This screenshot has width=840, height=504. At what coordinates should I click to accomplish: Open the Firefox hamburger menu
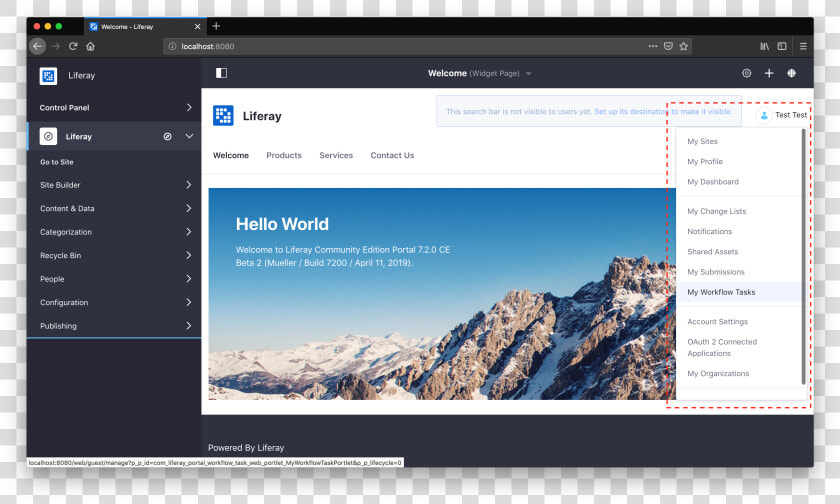803,46
